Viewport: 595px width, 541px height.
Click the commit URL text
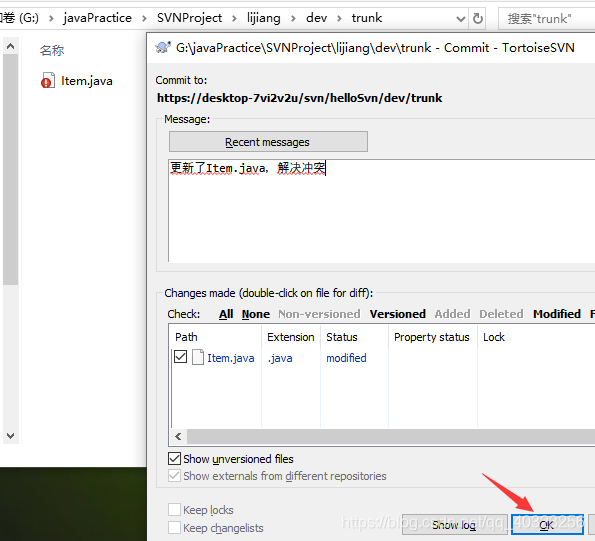click(299, 98)
